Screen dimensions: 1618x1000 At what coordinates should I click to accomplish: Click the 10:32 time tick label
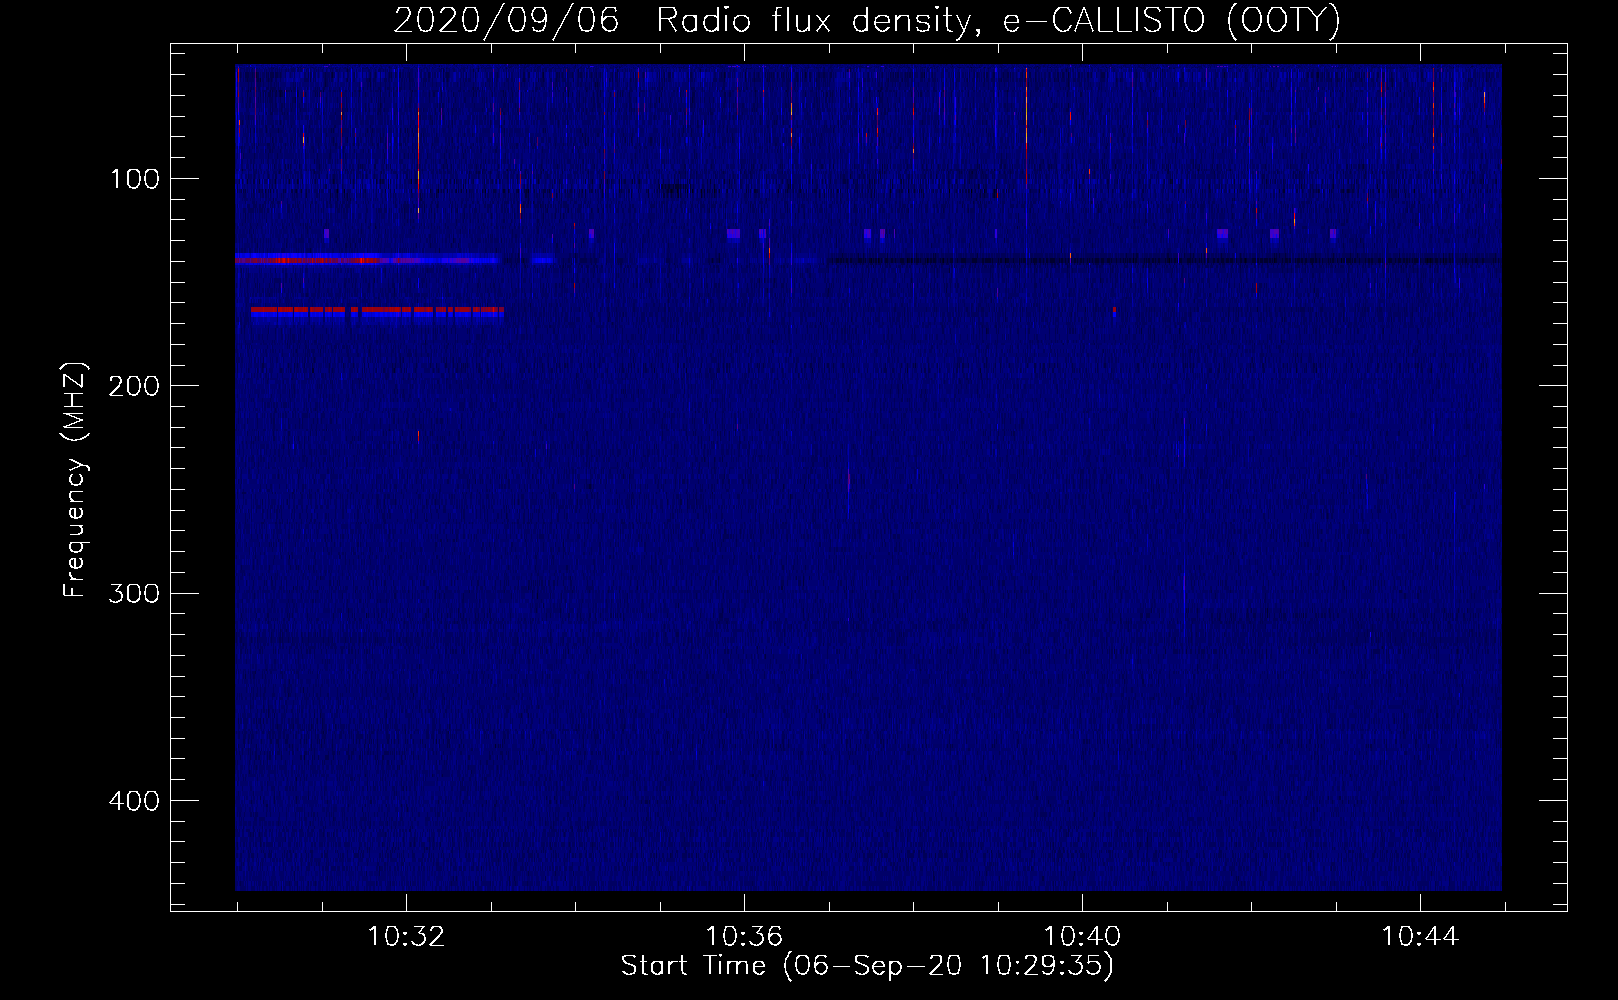tap(406, 937)
